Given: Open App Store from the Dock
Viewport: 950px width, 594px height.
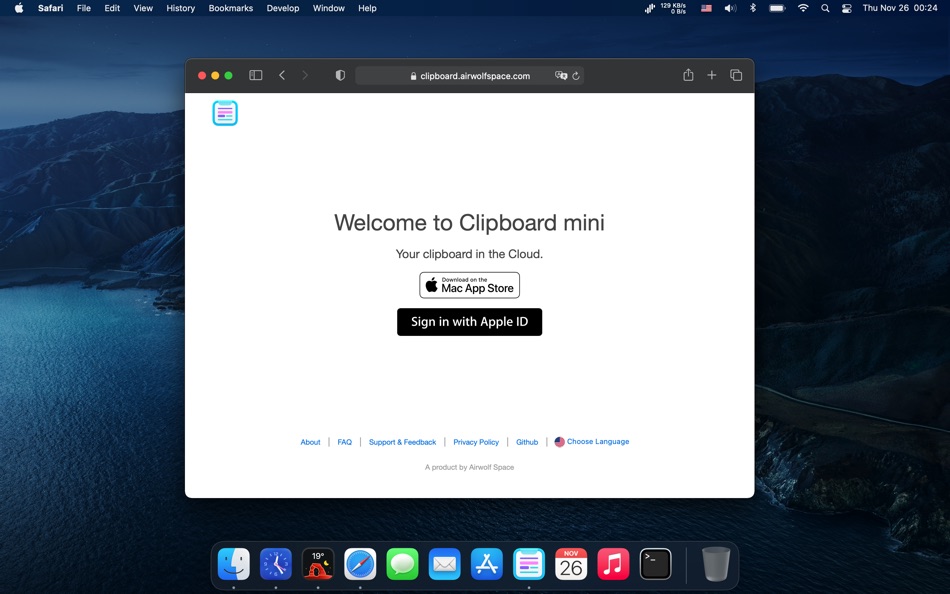Looking at the screenshot, I should click(x=487, y=564).
